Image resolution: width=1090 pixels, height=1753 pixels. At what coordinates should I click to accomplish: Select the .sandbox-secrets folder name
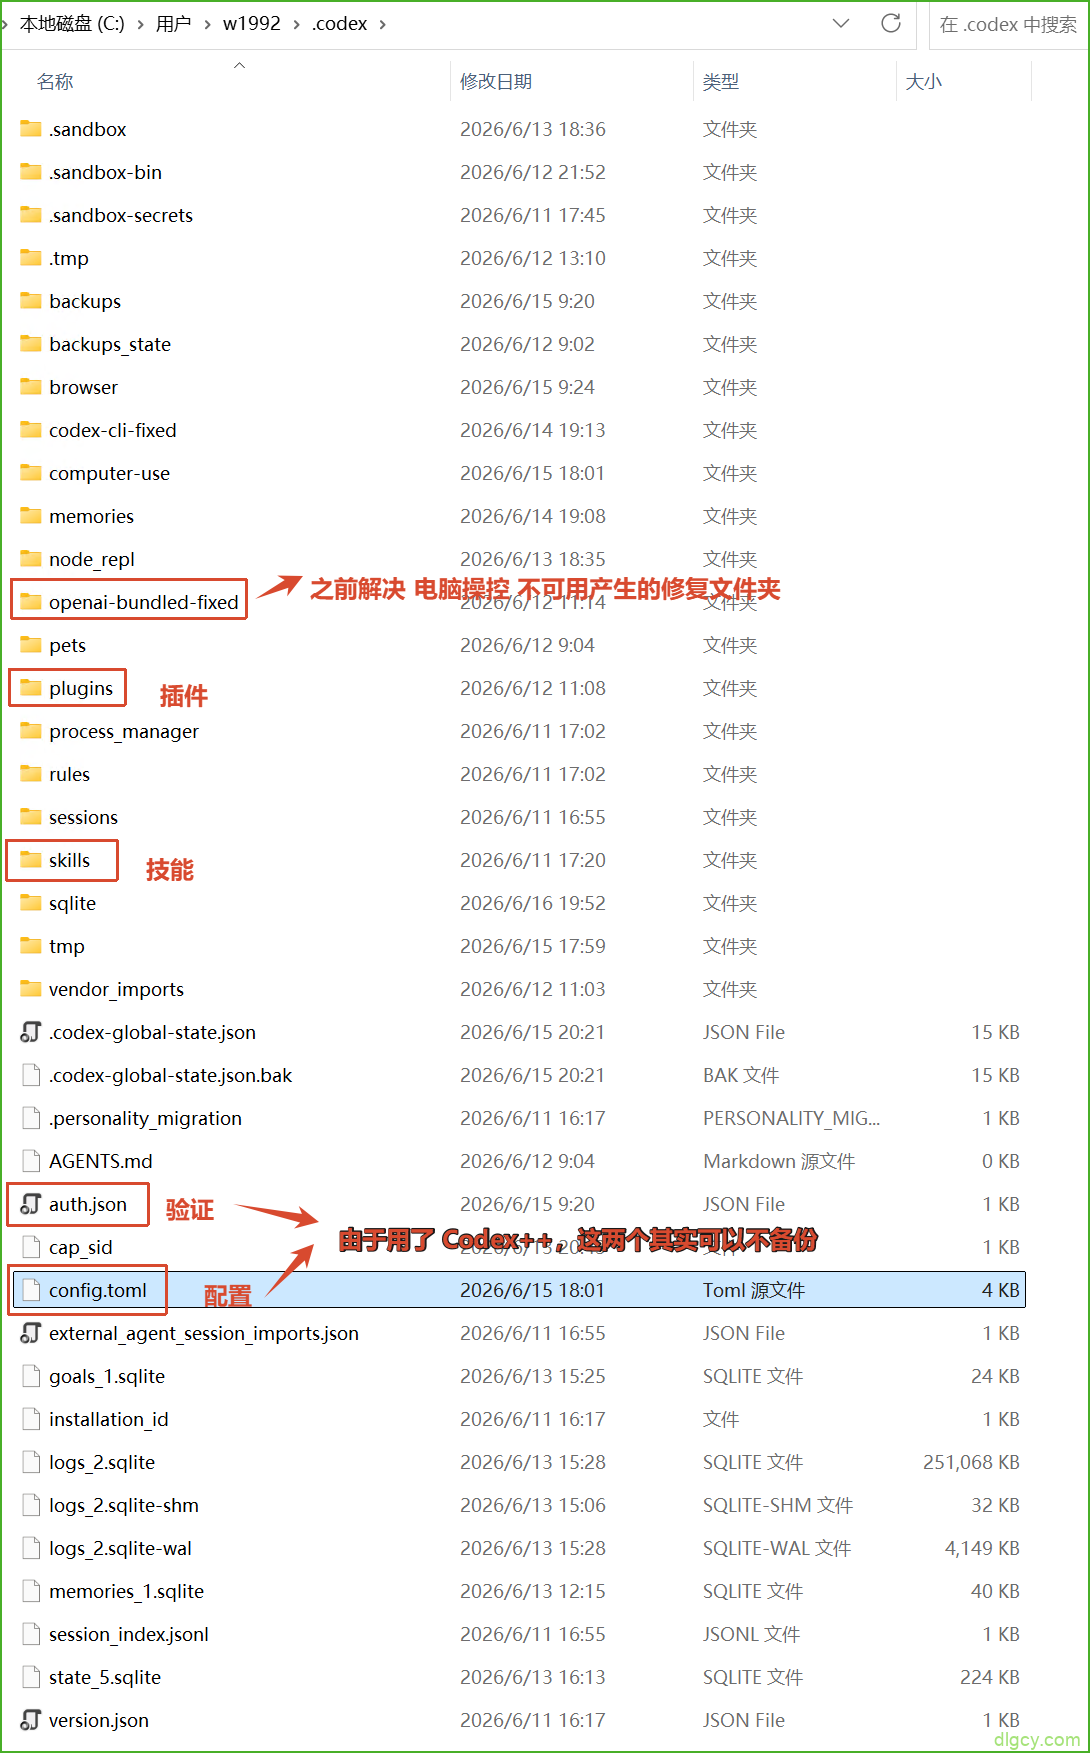point(121,215)
